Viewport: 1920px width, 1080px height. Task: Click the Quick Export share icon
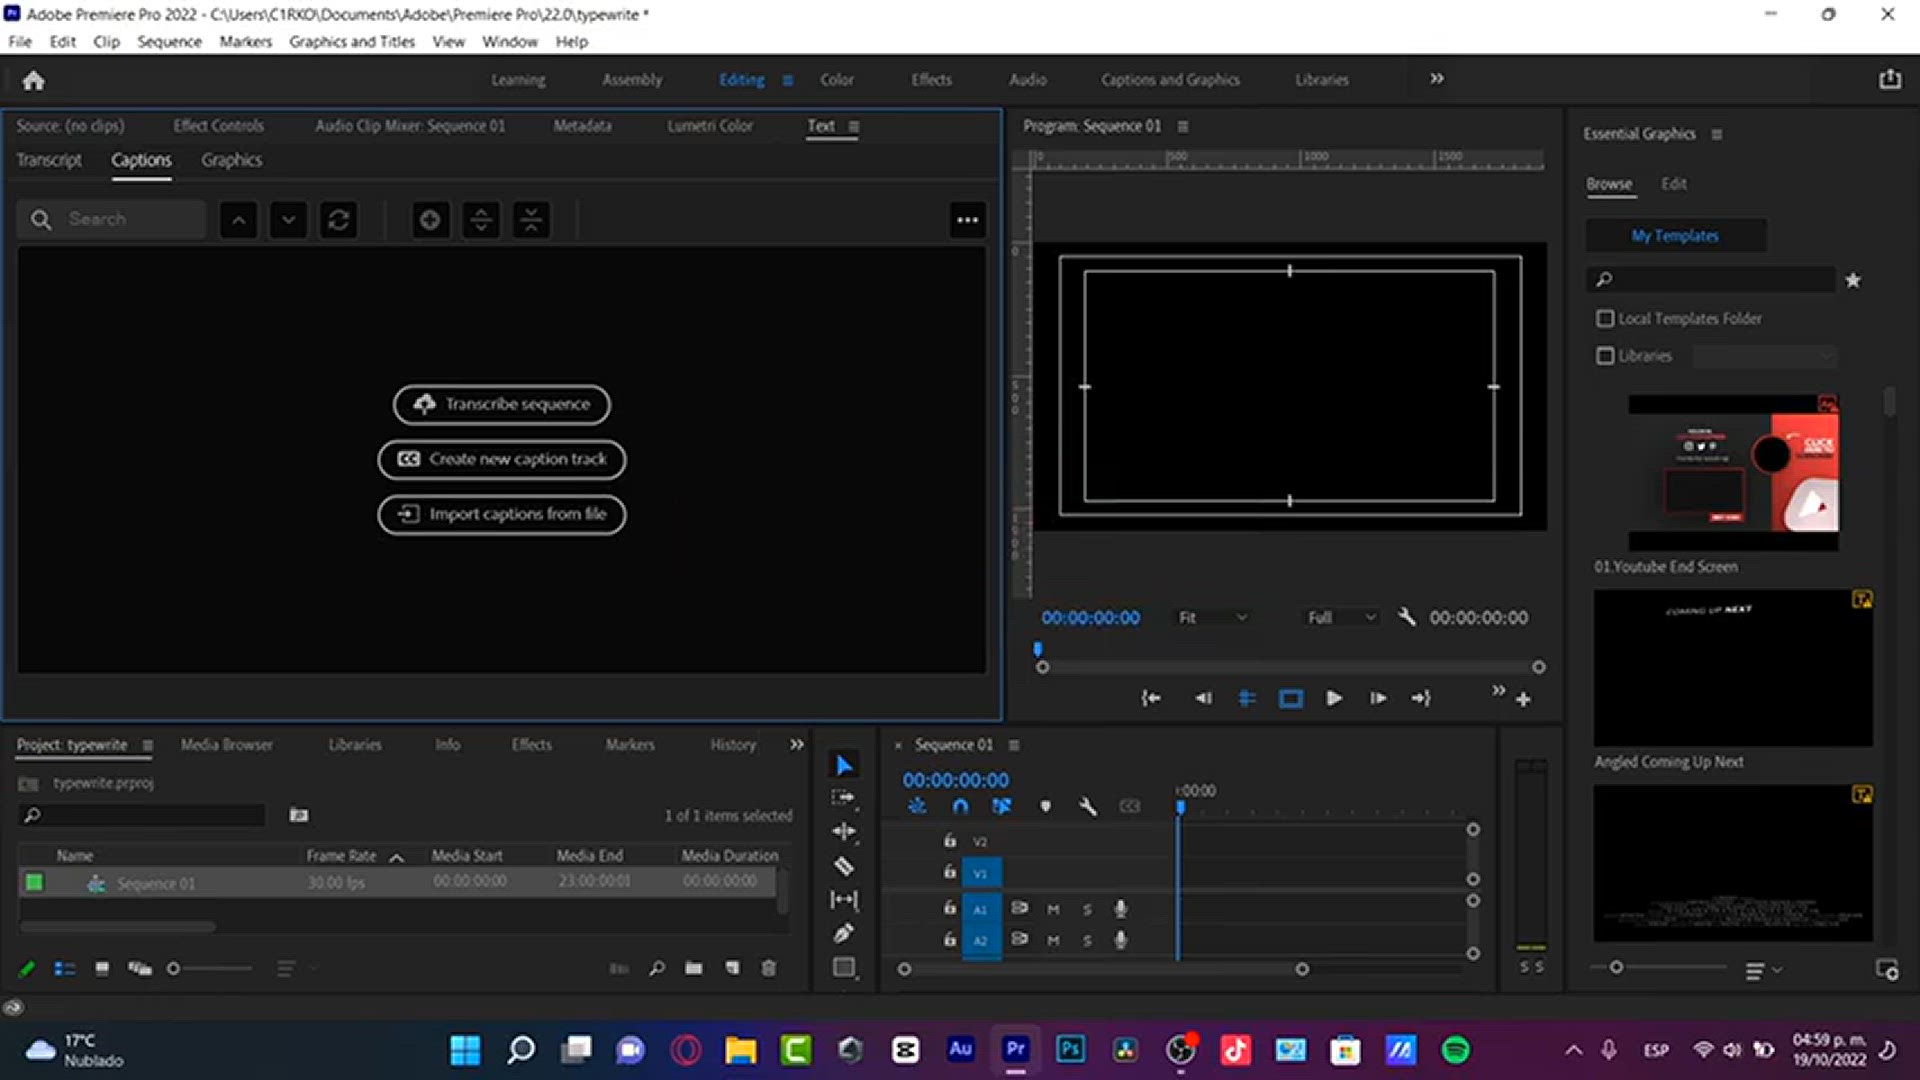coord(1889,79)
